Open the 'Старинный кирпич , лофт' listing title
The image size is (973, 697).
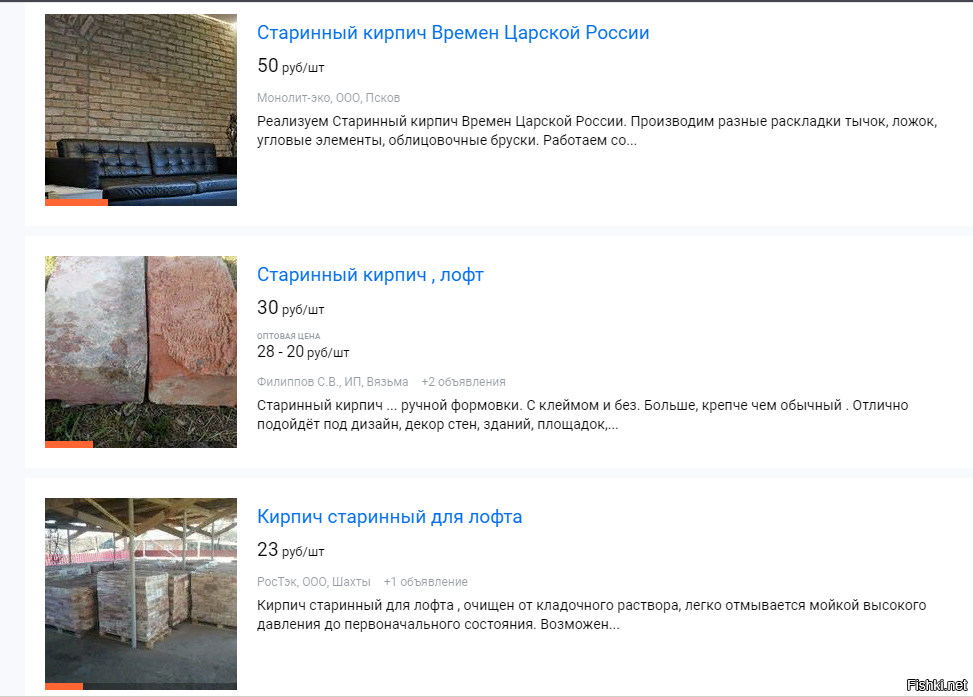point(370,275)
